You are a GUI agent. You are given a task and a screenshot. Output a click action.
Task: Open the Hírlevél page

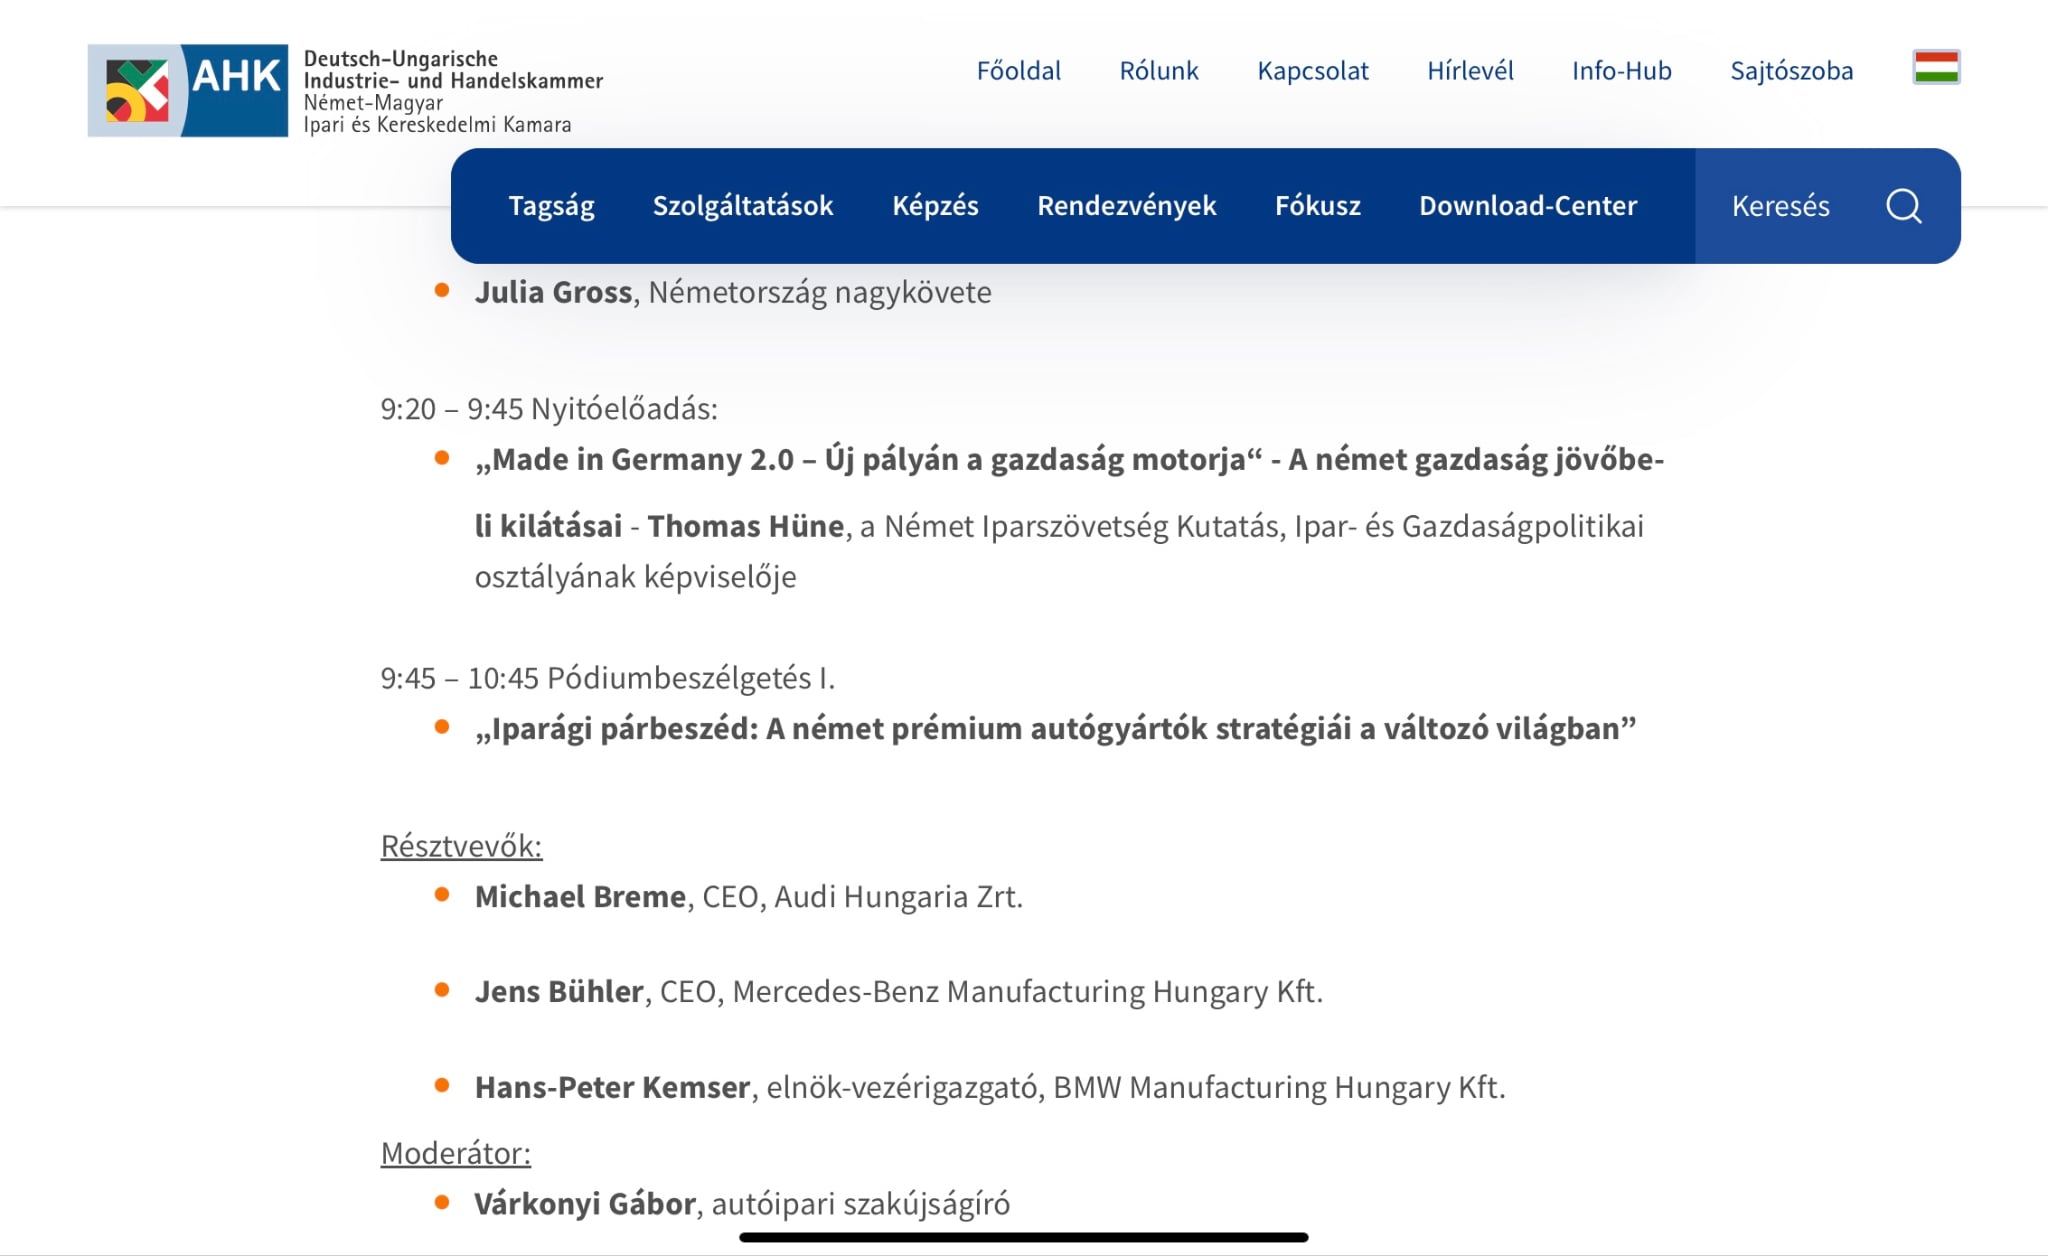[1469, 71]
